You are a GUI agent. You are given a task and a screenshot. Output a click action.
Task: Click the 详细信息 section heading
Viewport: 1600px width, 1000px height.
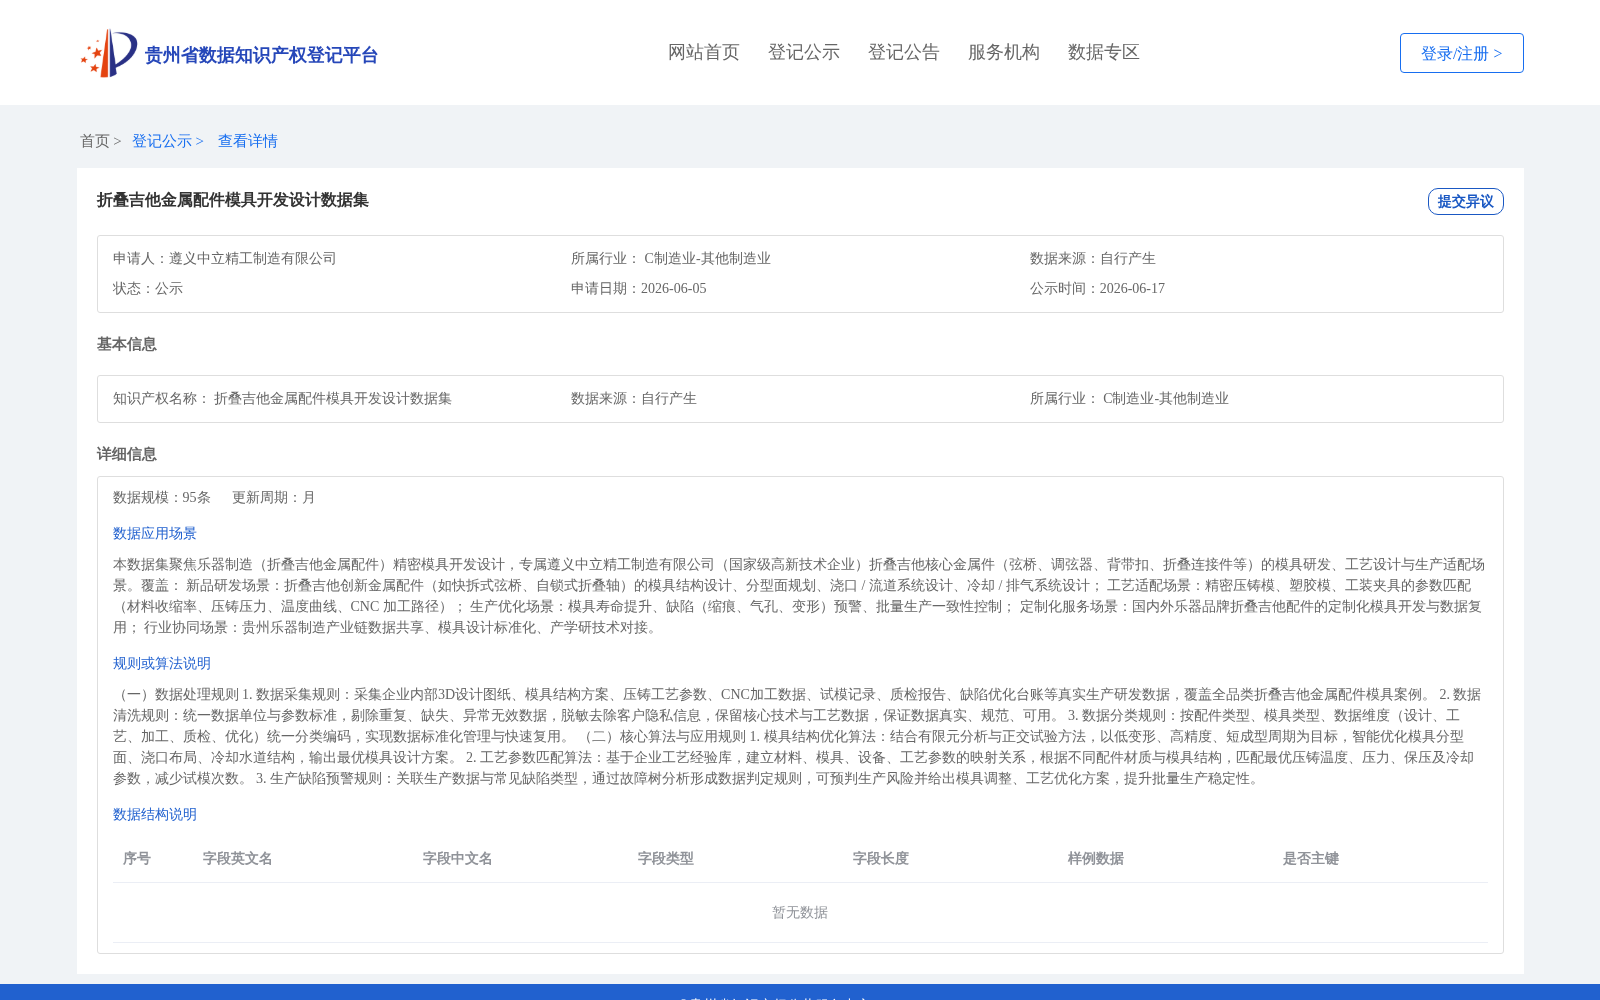pos(127,454)
